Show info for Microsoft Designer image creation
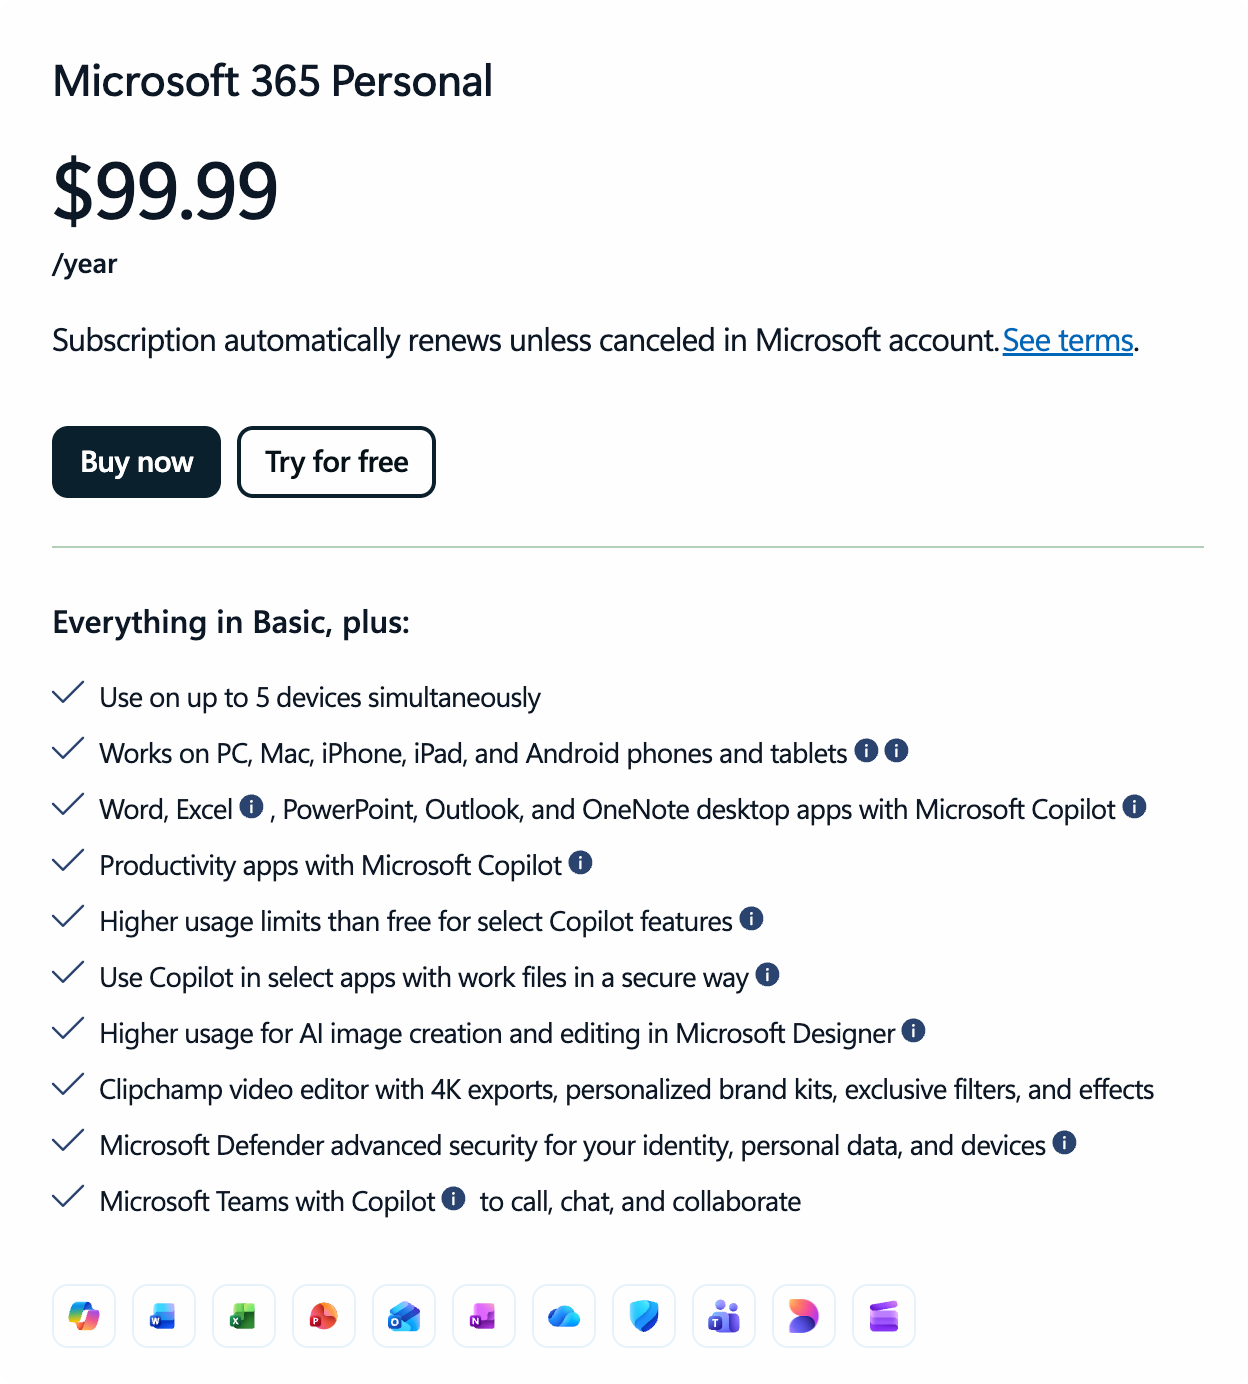 click(x=914, y=1030)
